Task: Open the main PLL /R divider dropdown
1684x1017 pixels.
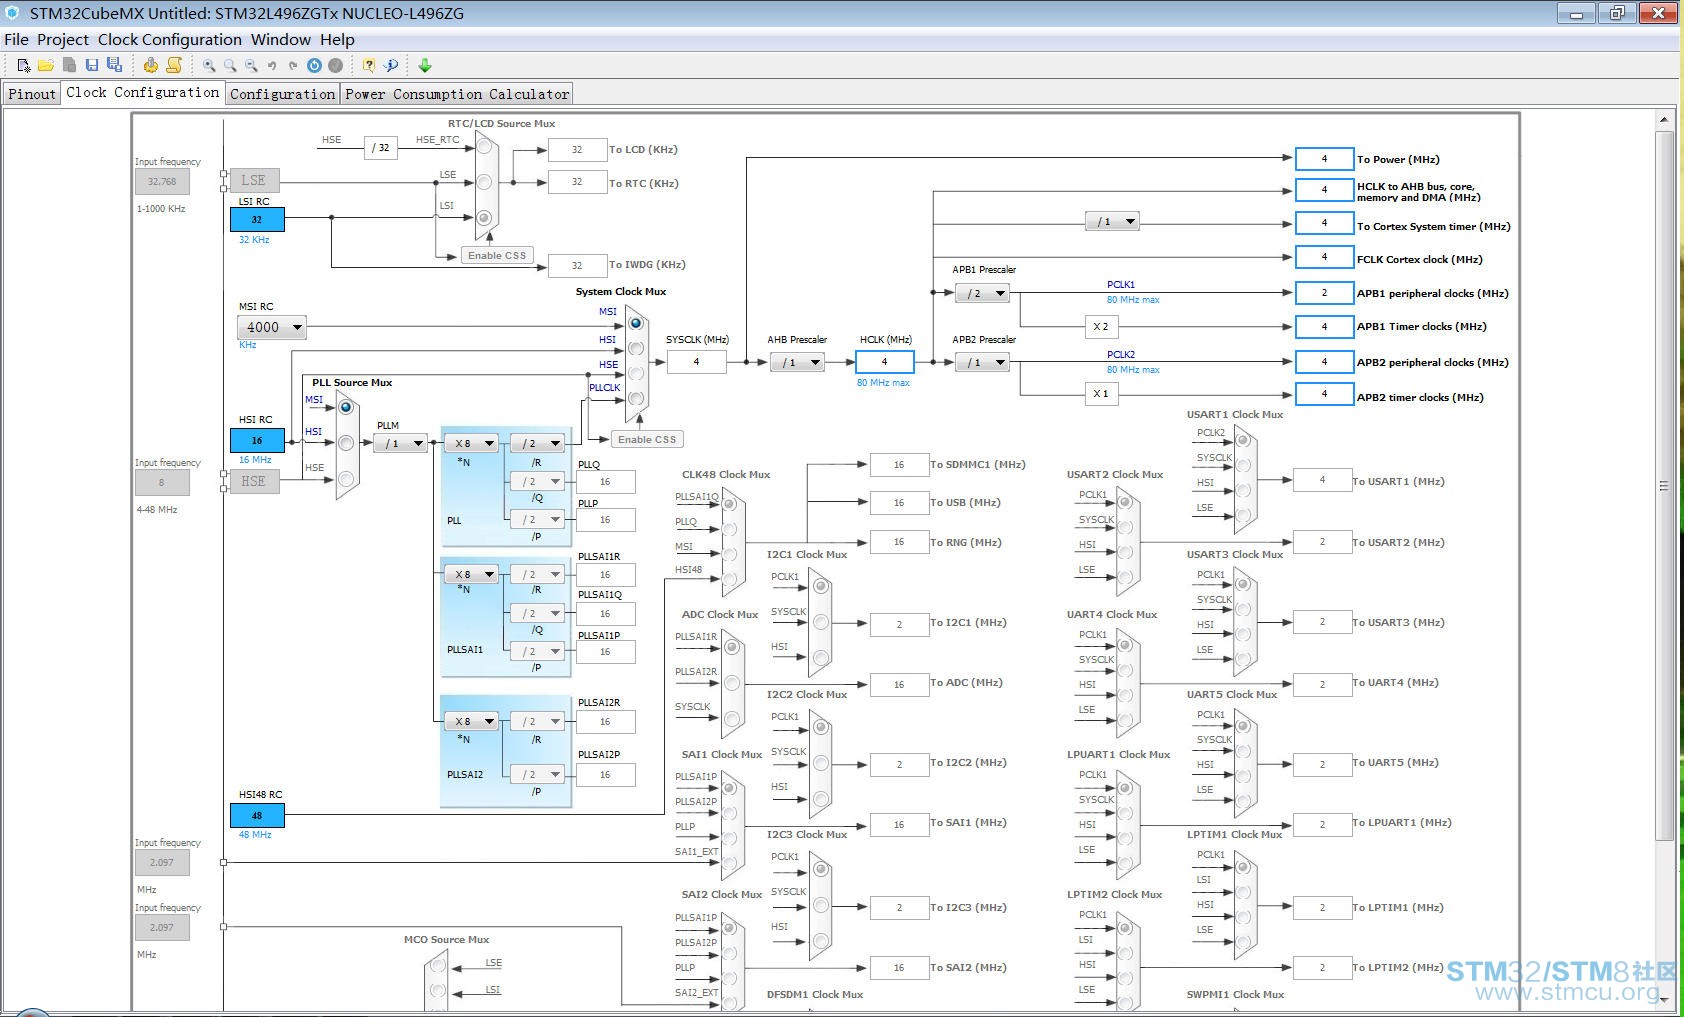Action: (537, 443)
